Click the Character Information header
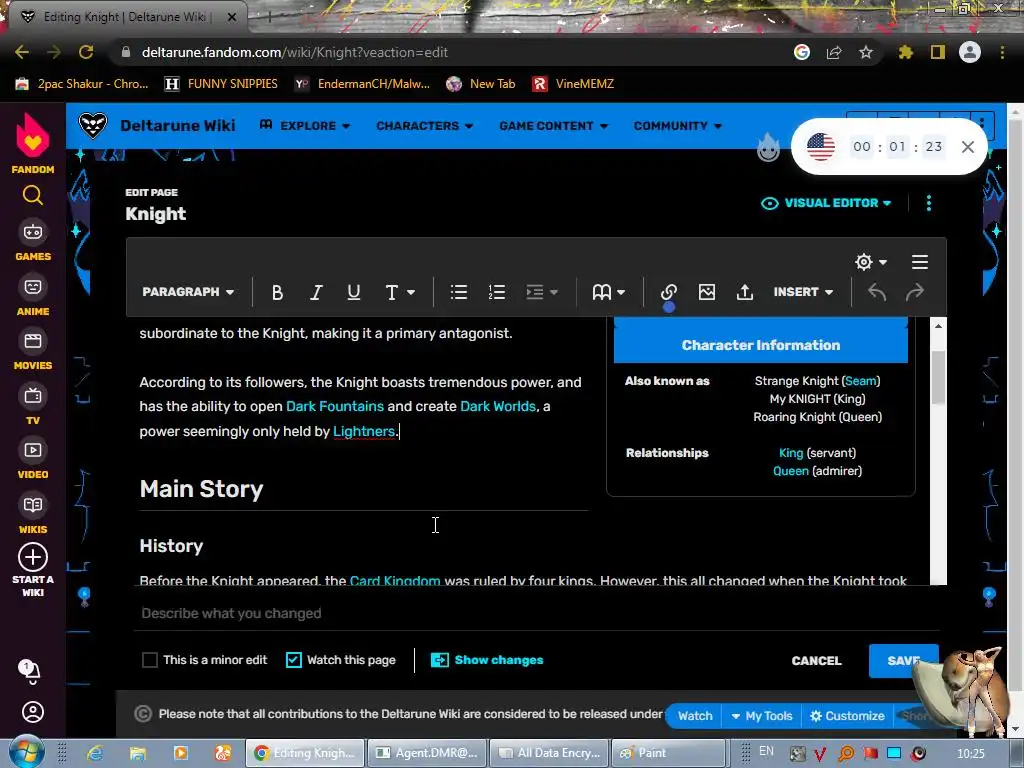Screen dimensions: 1024x768 761,345
